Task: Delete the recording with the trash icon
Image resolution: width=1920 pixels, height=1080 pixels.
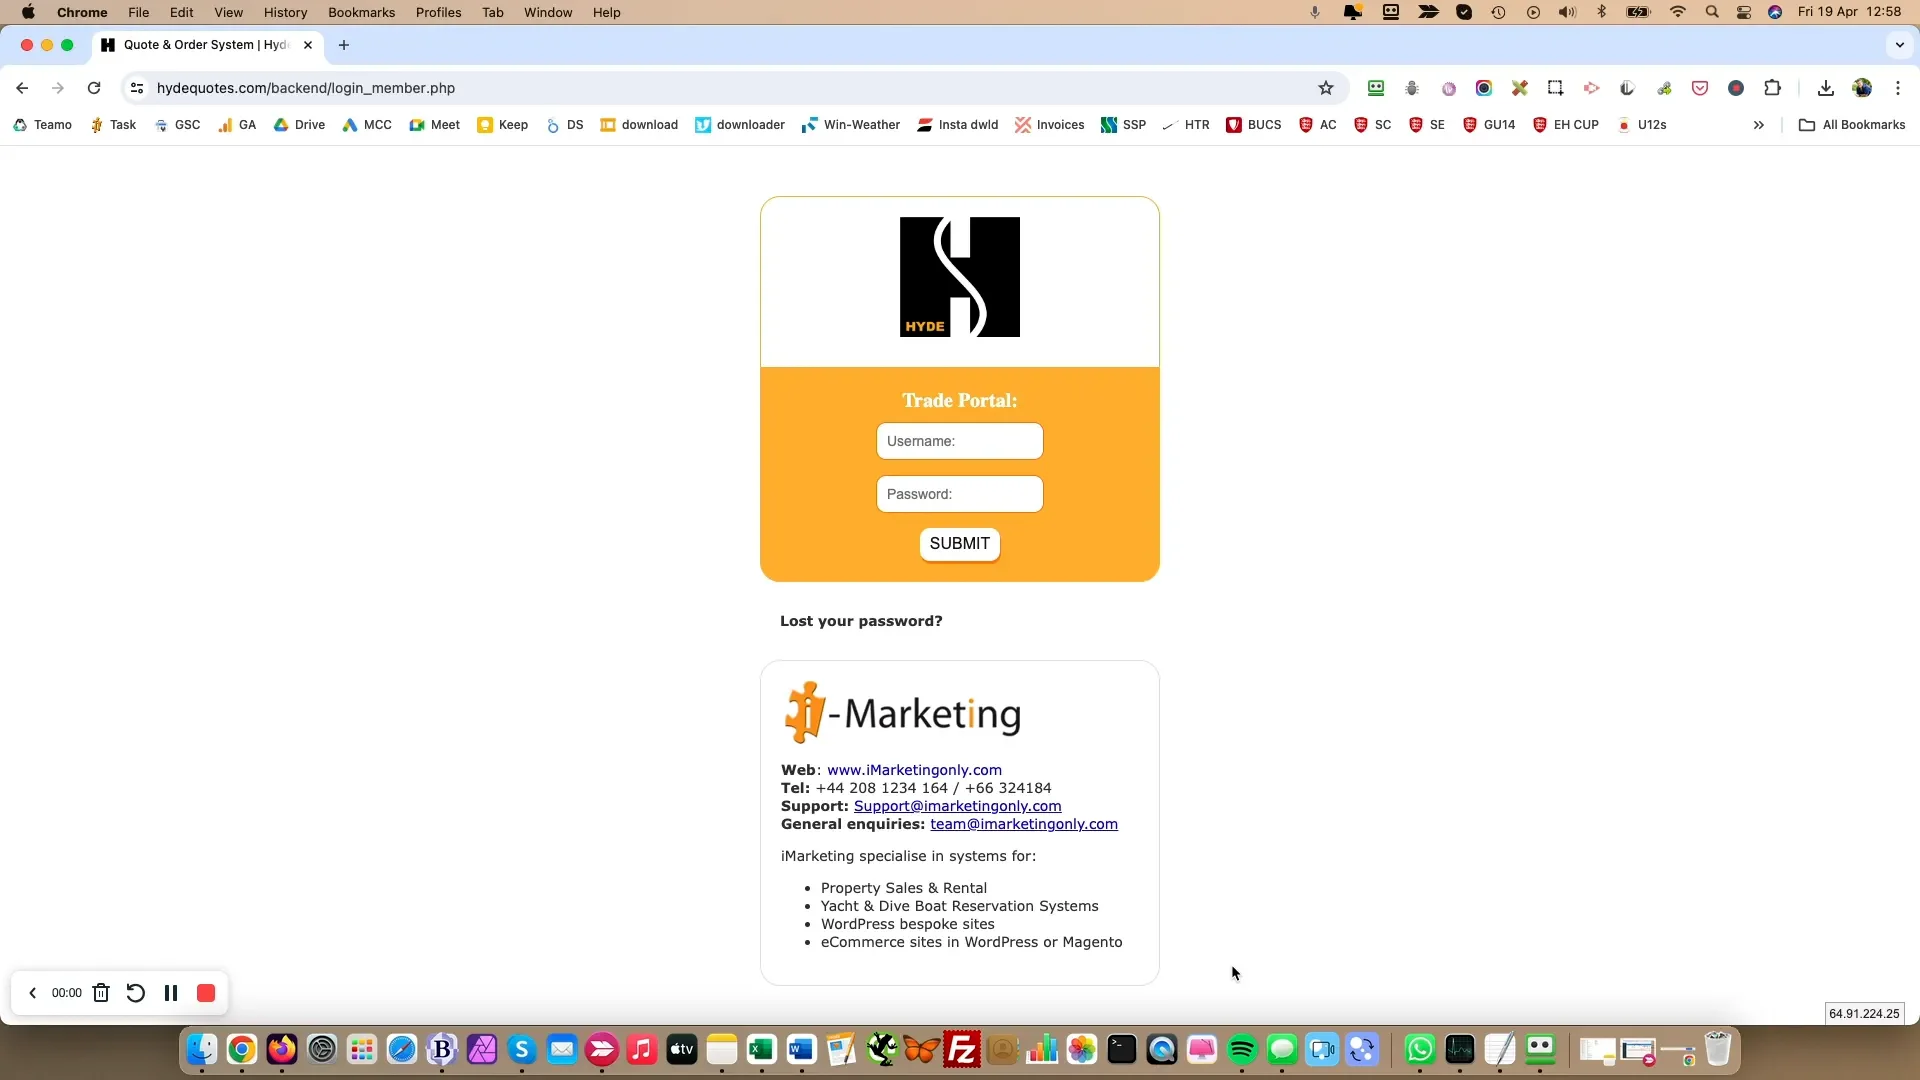Action: tap(101, 993)
